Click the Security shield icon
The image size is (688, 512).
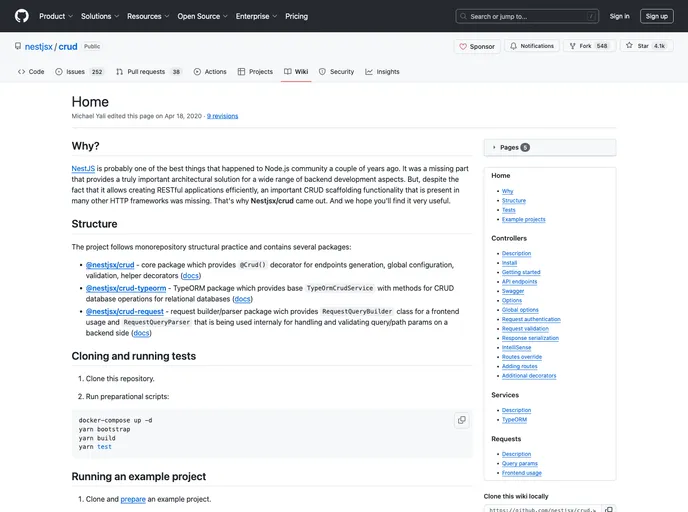[x=322, y=72]
